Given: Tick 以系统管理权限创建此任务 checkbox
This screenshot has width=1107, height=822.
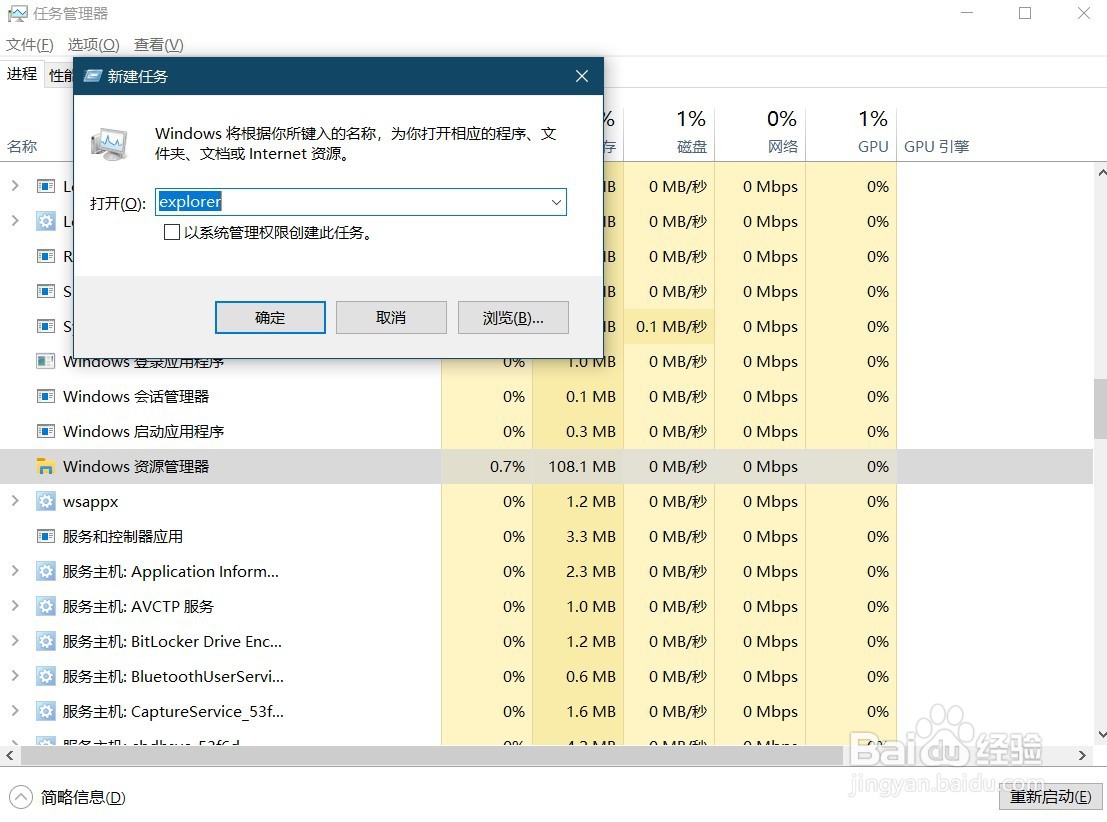Looking at the screenshot, I should click(x=172, y=232).
